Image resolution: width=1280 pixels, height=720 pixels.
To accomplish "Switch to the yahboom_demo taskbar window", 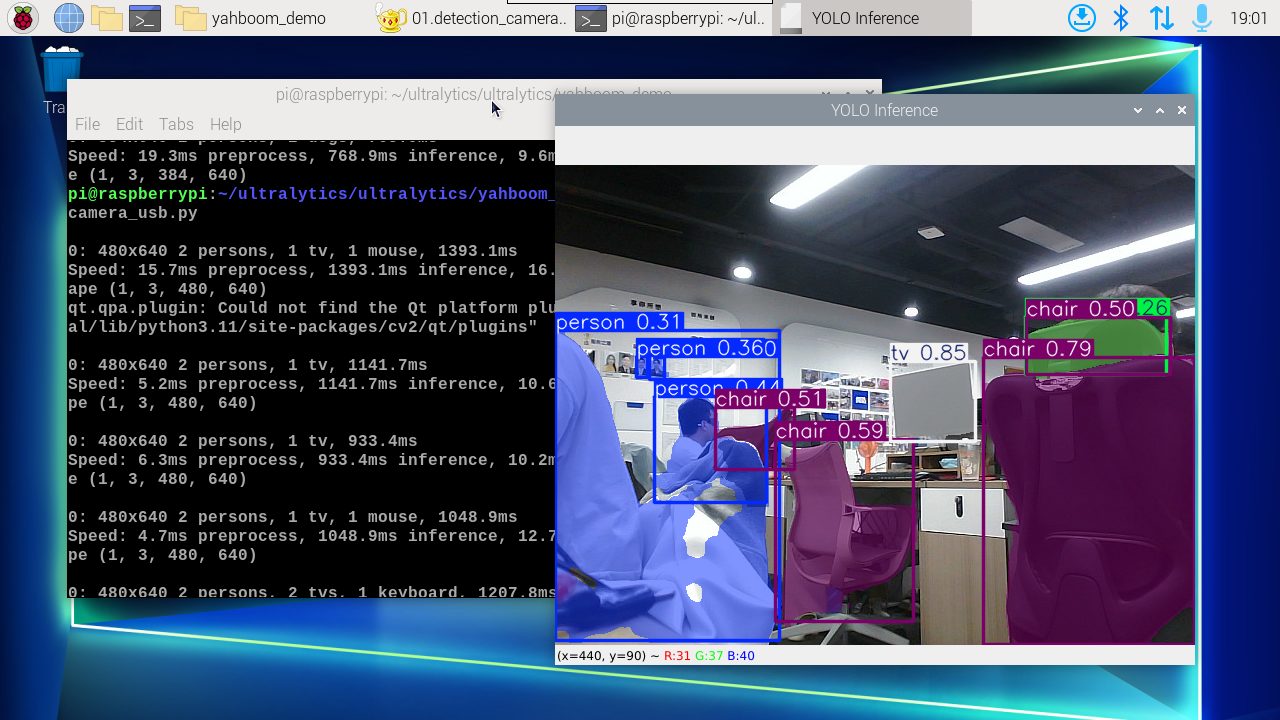I will (x=250, y=18).
